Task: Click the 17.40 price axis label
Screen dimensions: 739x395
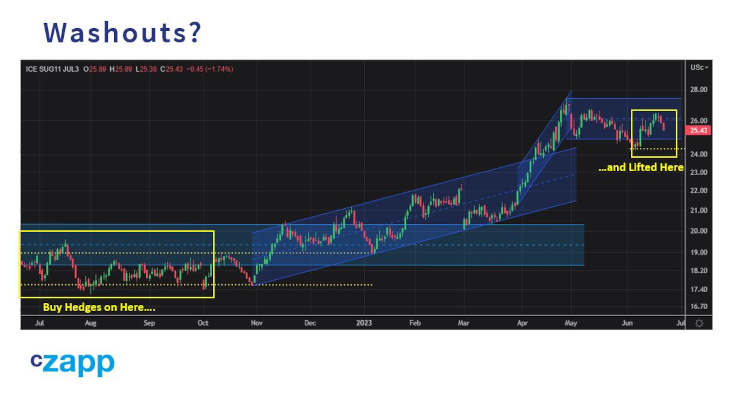Action: 698,289
